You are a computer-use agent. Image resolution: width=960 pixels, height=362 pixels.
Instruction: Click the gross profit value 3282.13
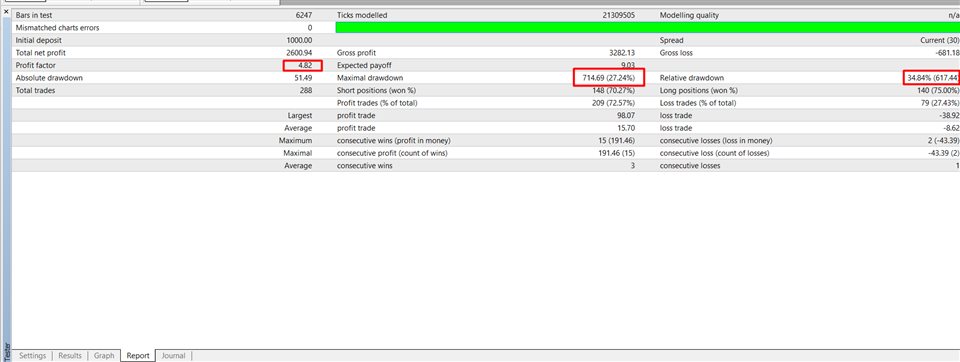click(621, 53)
